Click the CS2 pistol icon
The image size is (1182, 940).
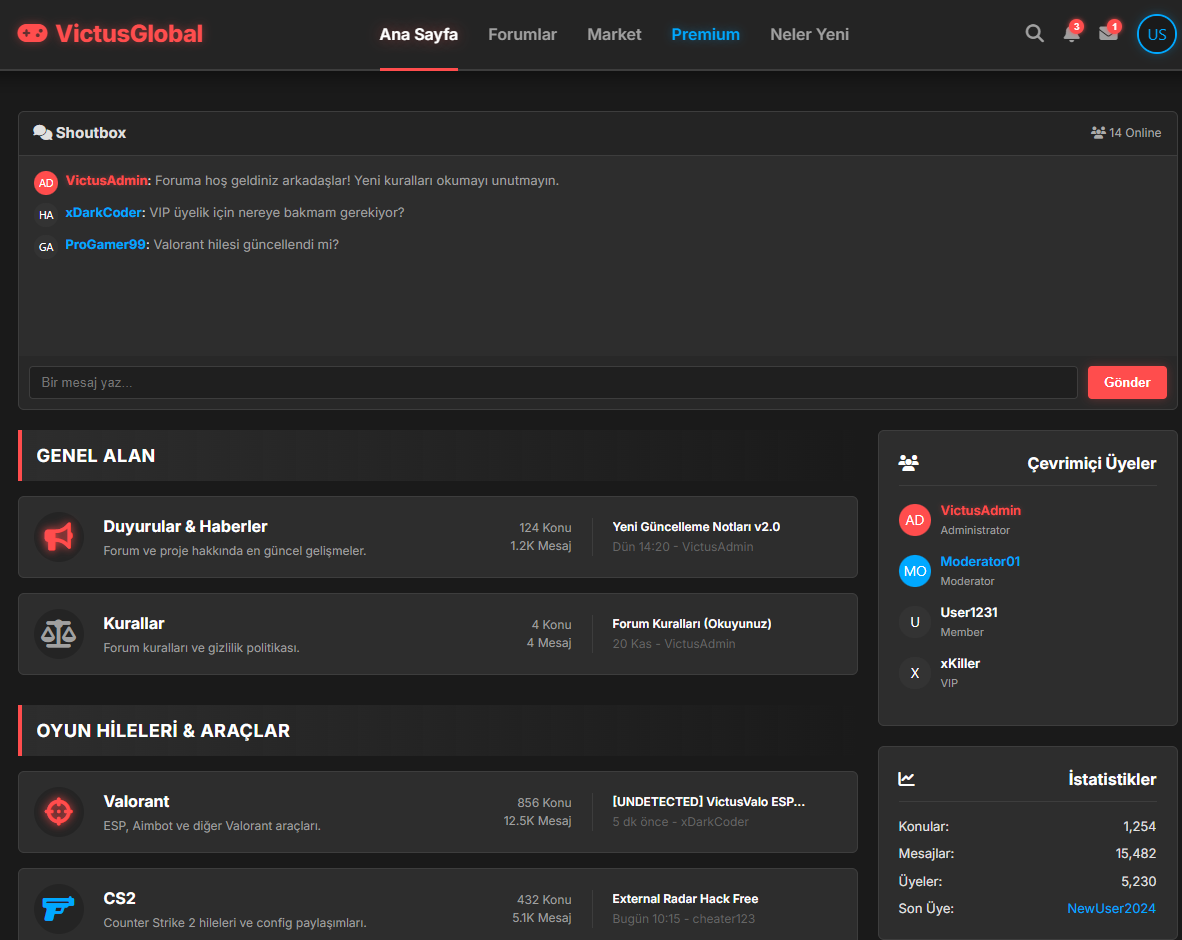pos(59,908)
